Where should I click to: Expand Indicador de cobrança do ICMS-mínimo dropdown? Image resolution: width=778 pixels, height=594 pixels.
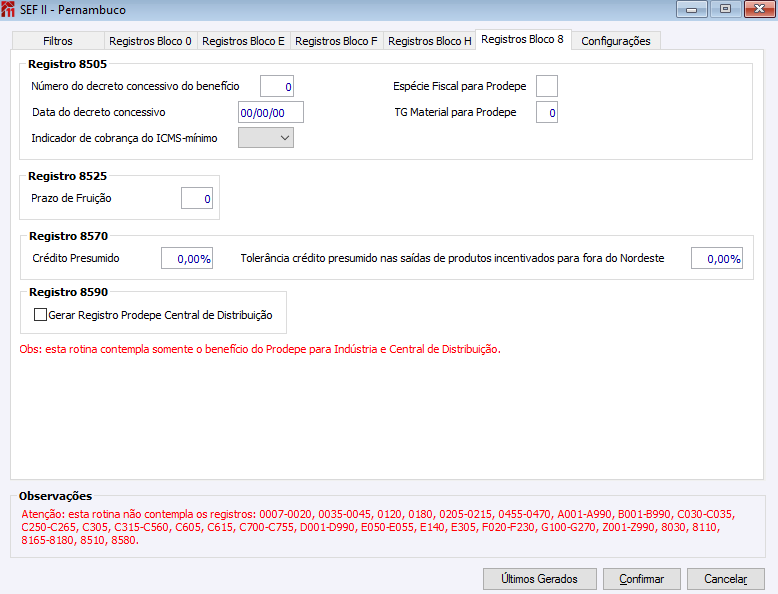pos(266,138)
